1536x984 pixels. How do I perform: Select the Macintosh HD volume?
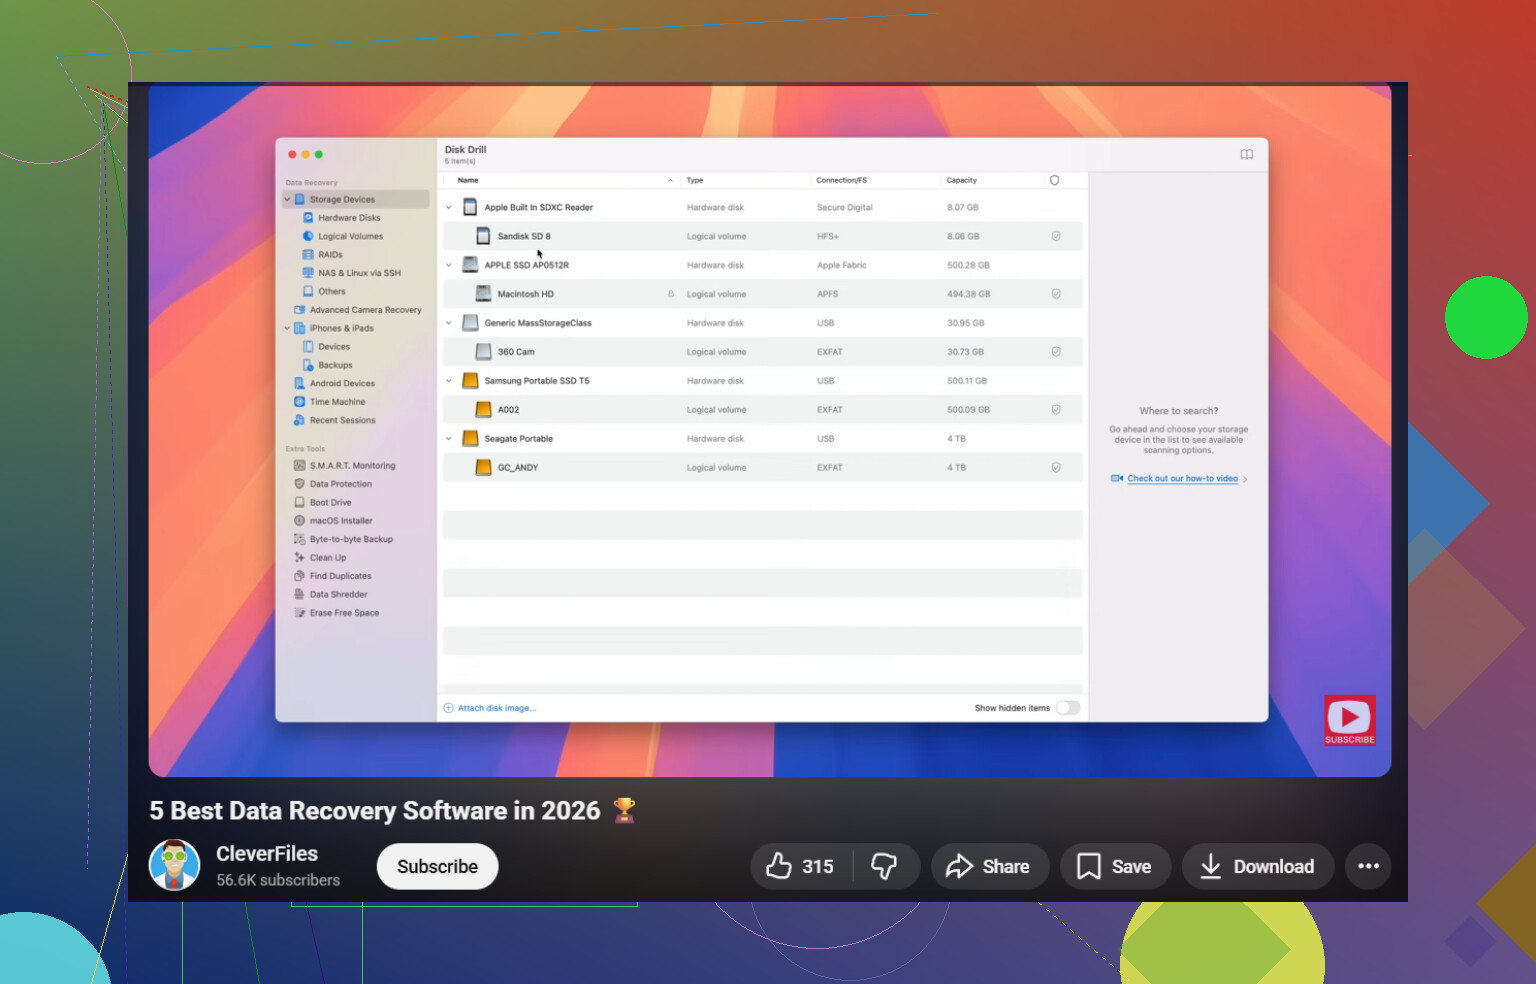(x=763, y=294)
